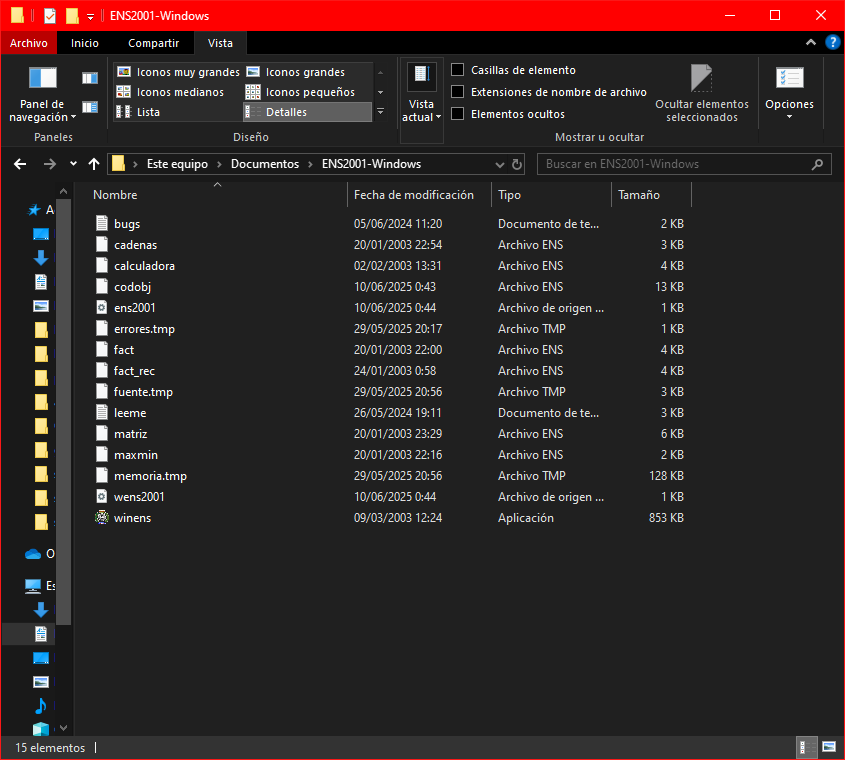Switch layout to Iconos pequeños

[x=301, y=92]
